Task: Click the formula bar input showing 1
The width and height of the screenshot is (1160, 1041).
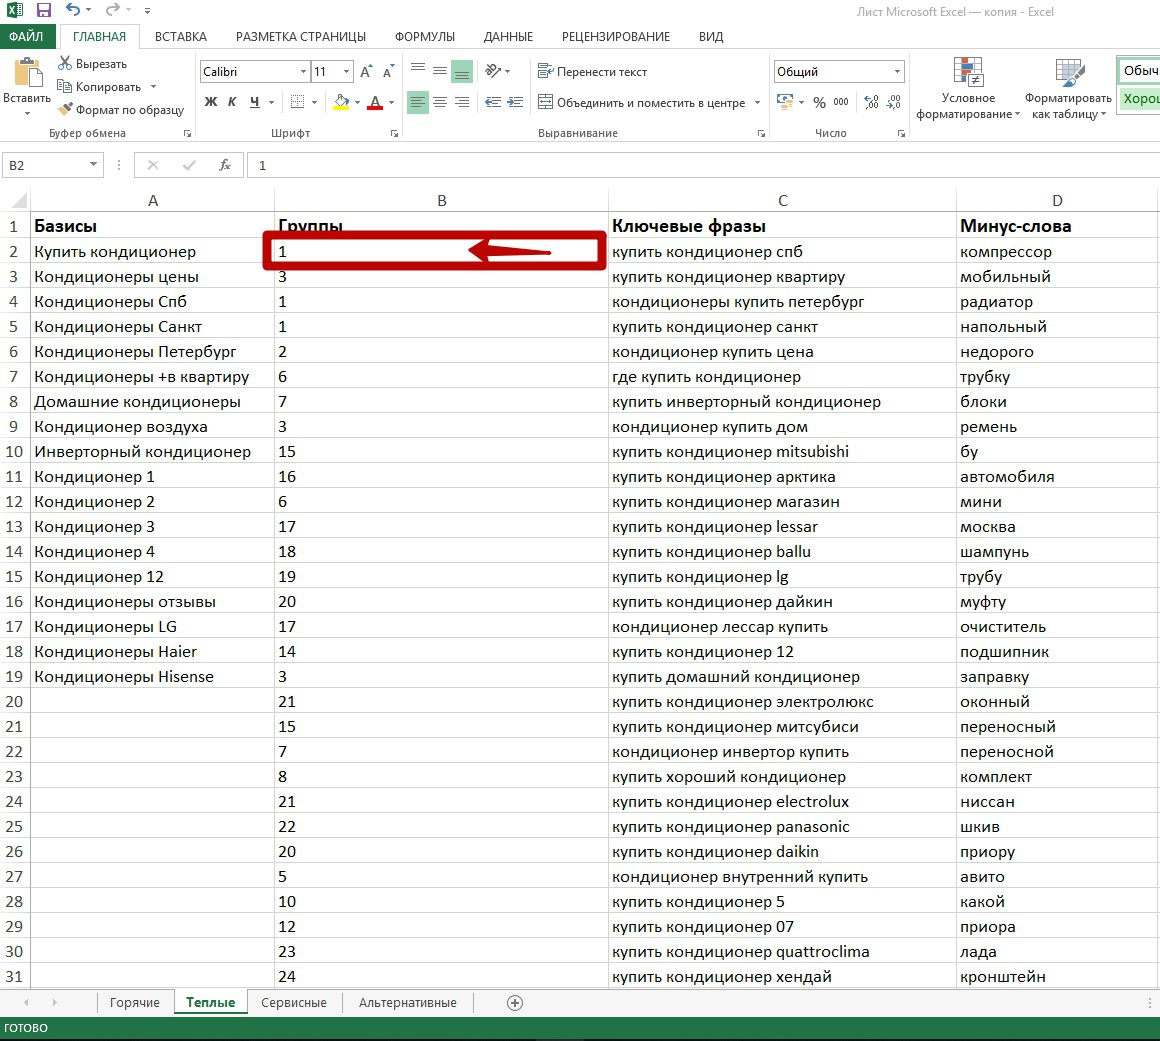Action: point(703,165)
